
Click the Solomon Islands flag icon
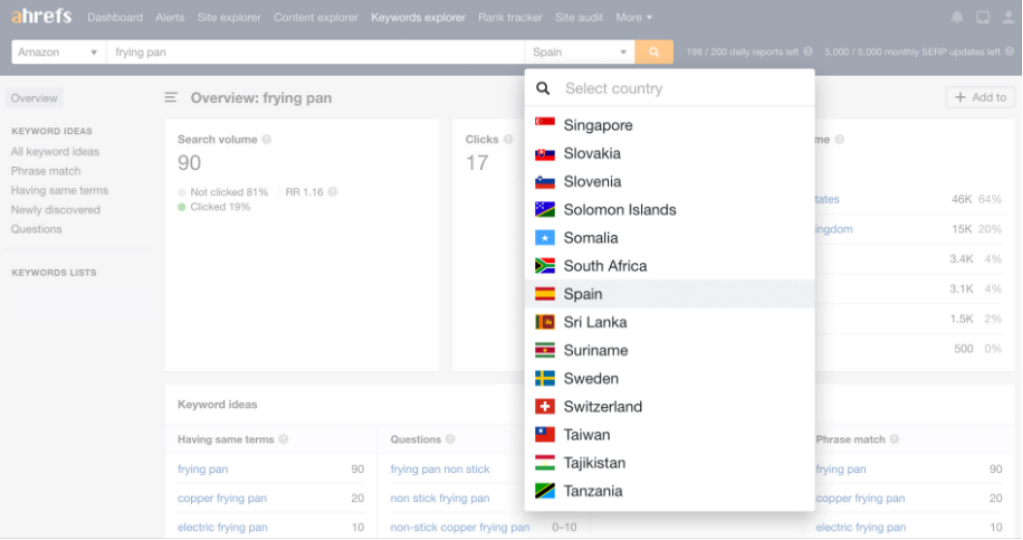545,209
